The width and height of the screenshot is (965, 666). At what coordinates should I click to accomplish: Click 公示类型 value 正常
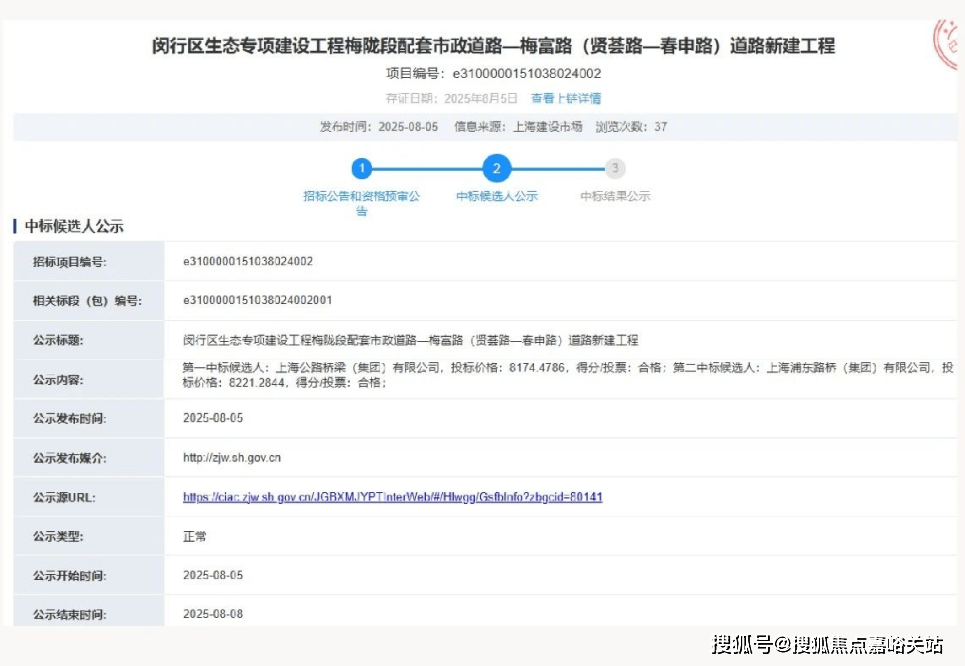[194, 537]
